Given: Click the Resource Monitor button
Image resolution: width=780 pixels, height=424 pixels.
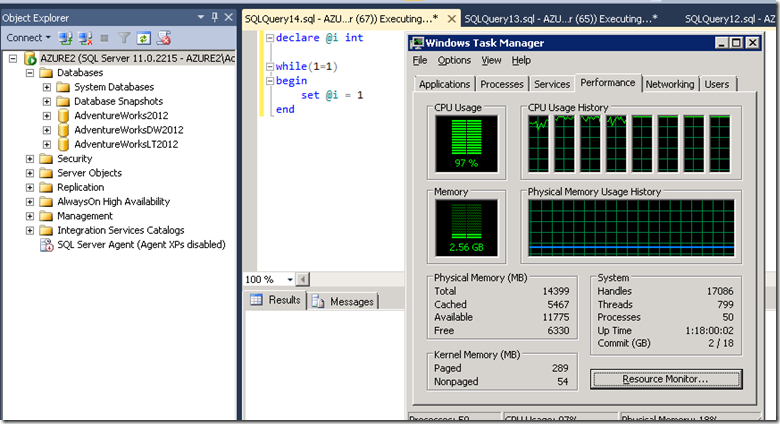Looking at the screenshot, I should coord(666,379).
